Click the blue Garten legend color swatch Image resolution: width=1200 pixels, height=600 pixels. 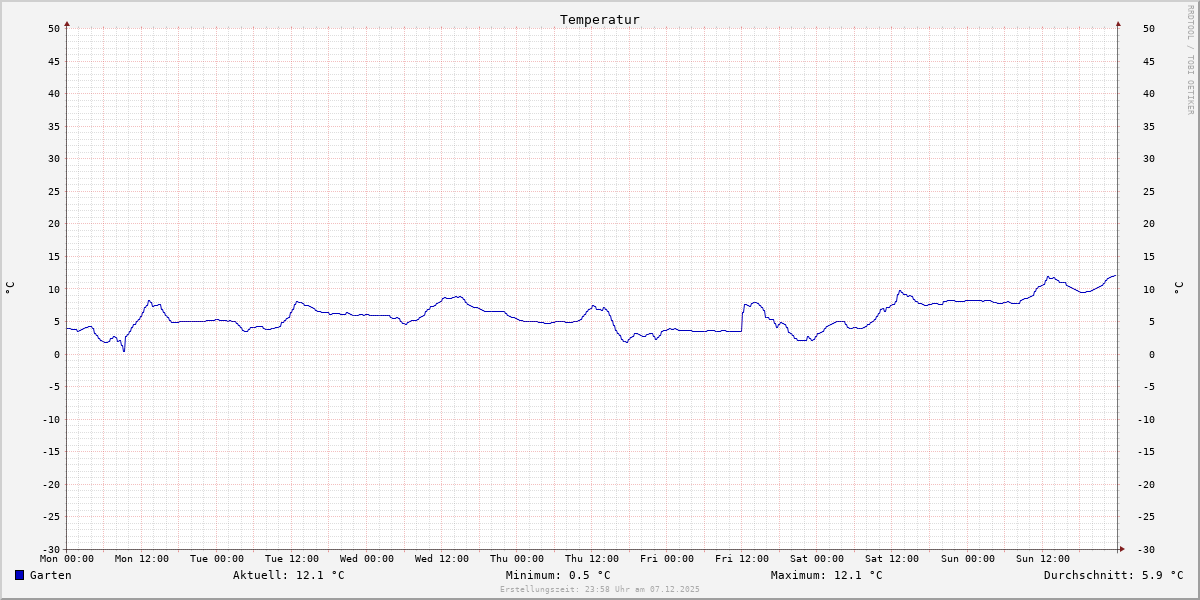point(19,575)
